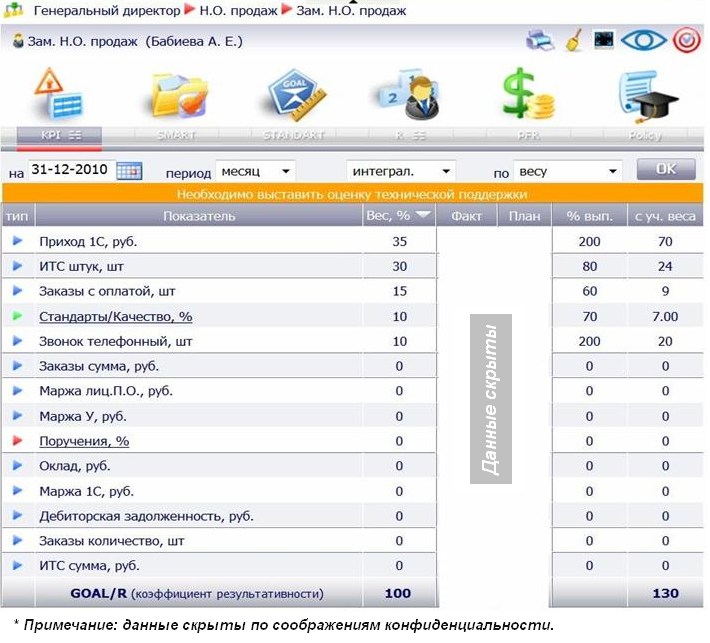Open the Policy graduation cap icon
Screen dimensions: 710x643
tap(648, 97)
